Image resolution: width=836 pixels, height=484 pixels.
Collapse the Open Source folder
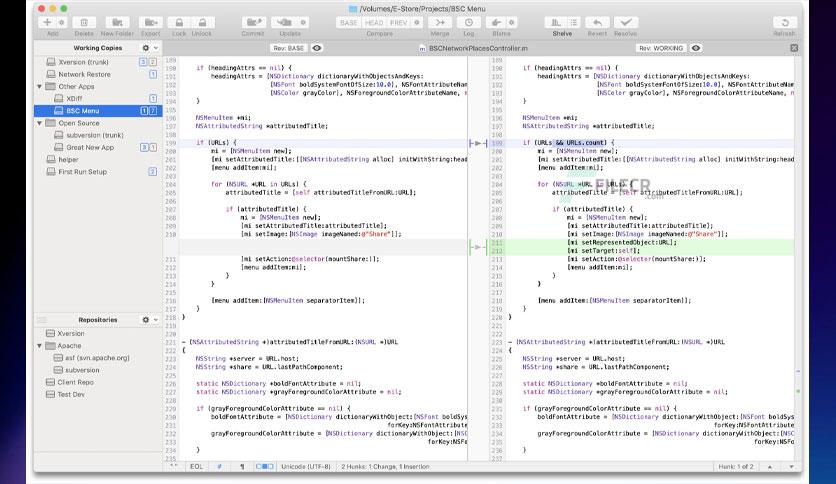click(x=39, y=123)
